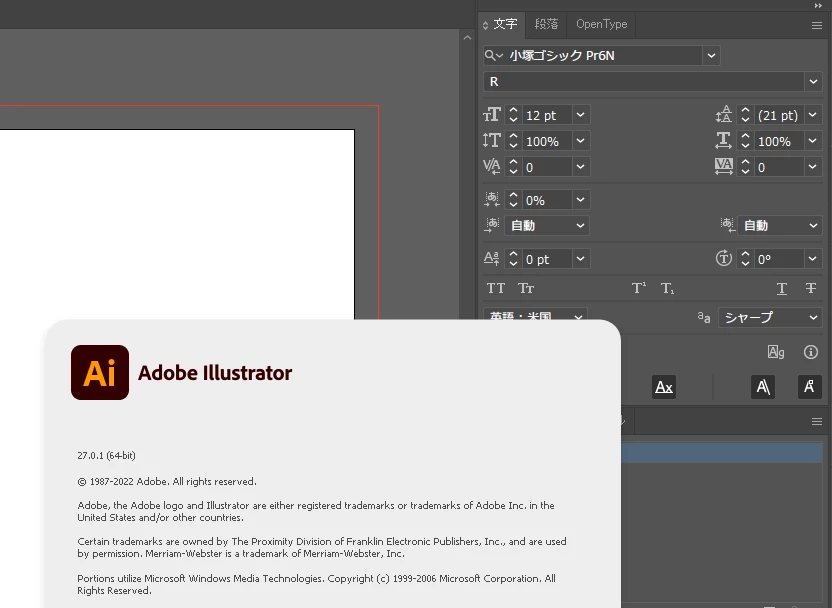Screen dimensions: 832x608
Task: Click the white artboard on the canvas
Action: [x=177, y=224]
